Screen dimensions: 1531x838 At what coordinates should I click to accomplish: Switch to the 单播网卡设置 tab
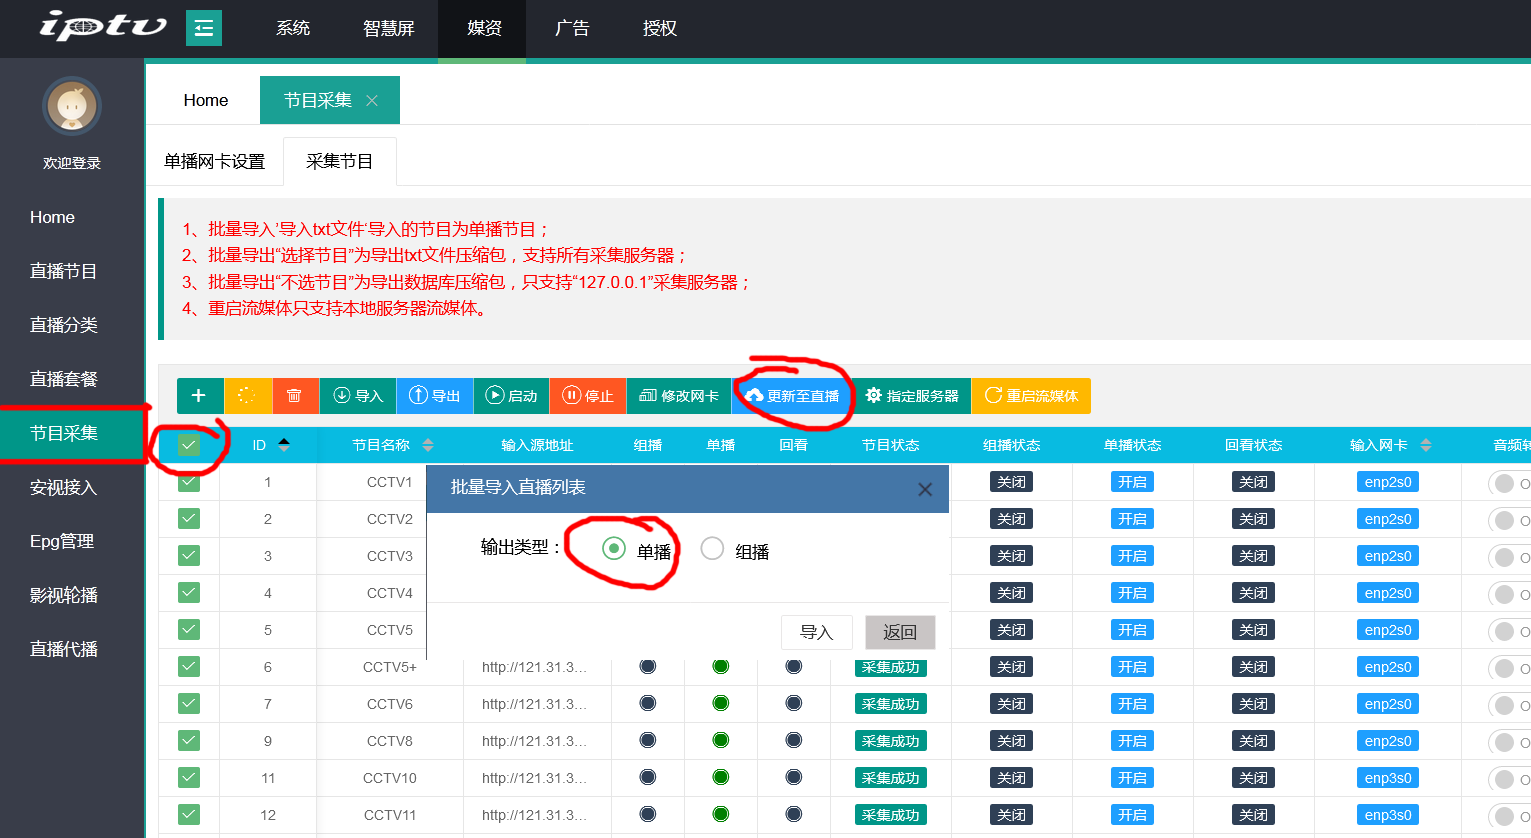(215, 162)
